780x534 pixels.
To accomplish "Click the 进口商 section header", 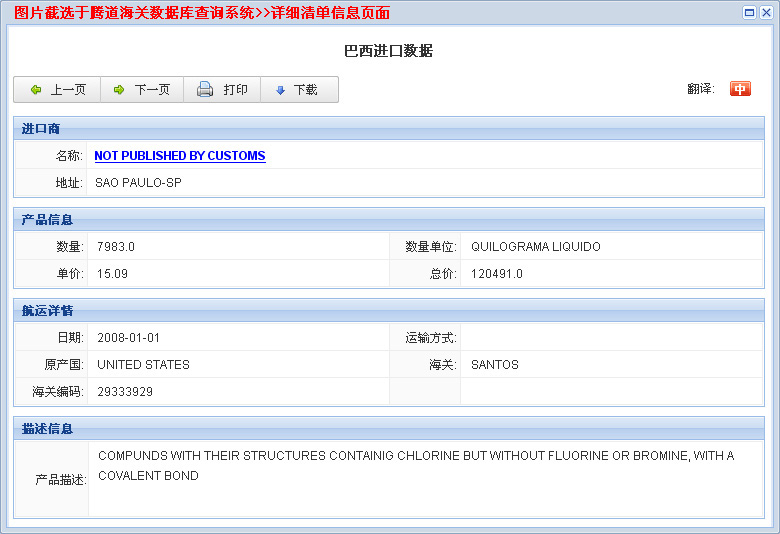I will tap(41, 129).
